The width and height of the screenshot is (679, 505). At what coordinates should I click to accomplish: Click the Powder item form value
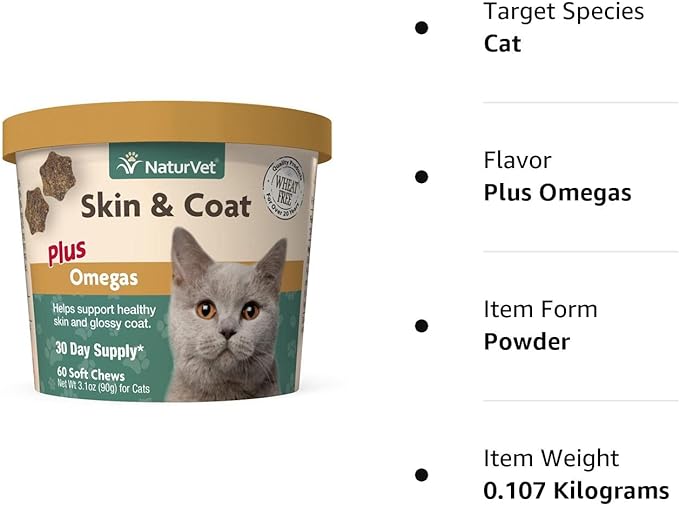point(527,342)
